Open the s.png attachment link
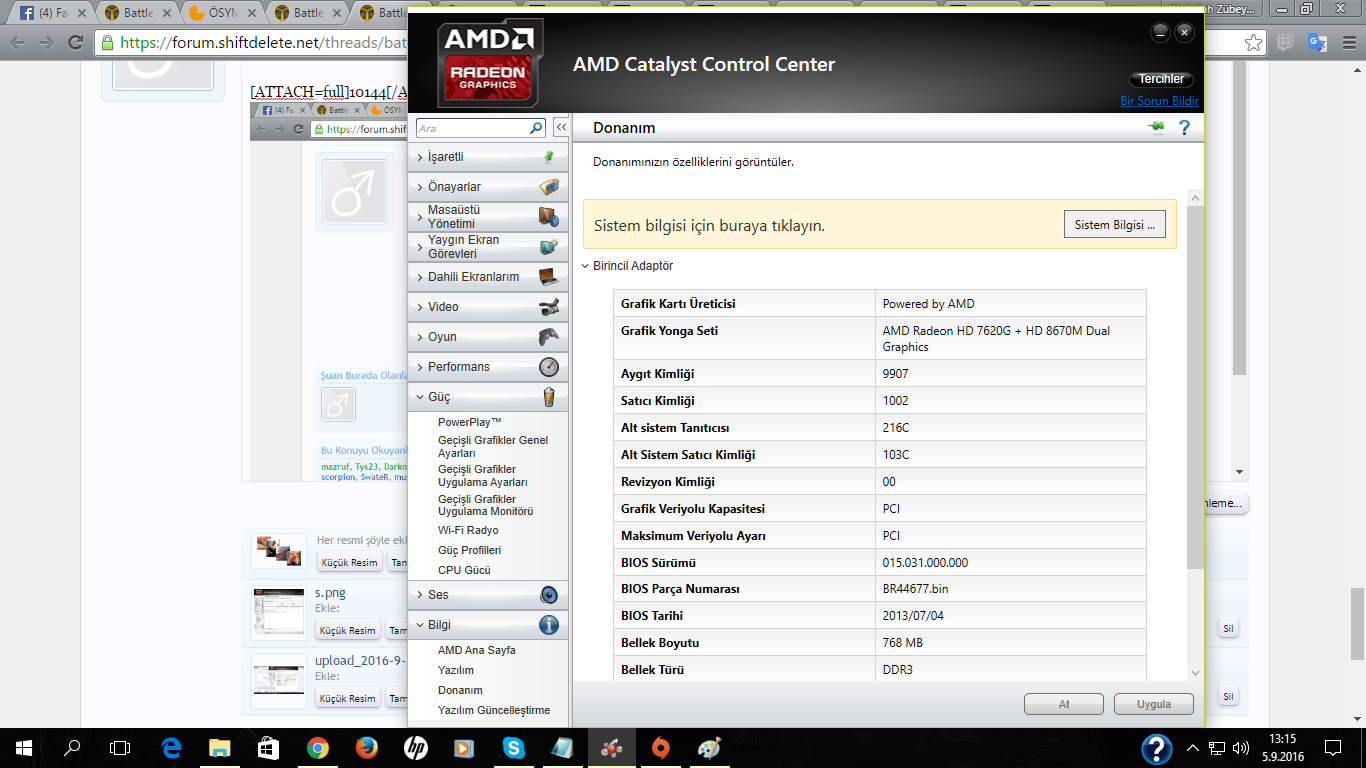Image resolution: width=1366 pixels, height=768 pixels. (330, 593)
